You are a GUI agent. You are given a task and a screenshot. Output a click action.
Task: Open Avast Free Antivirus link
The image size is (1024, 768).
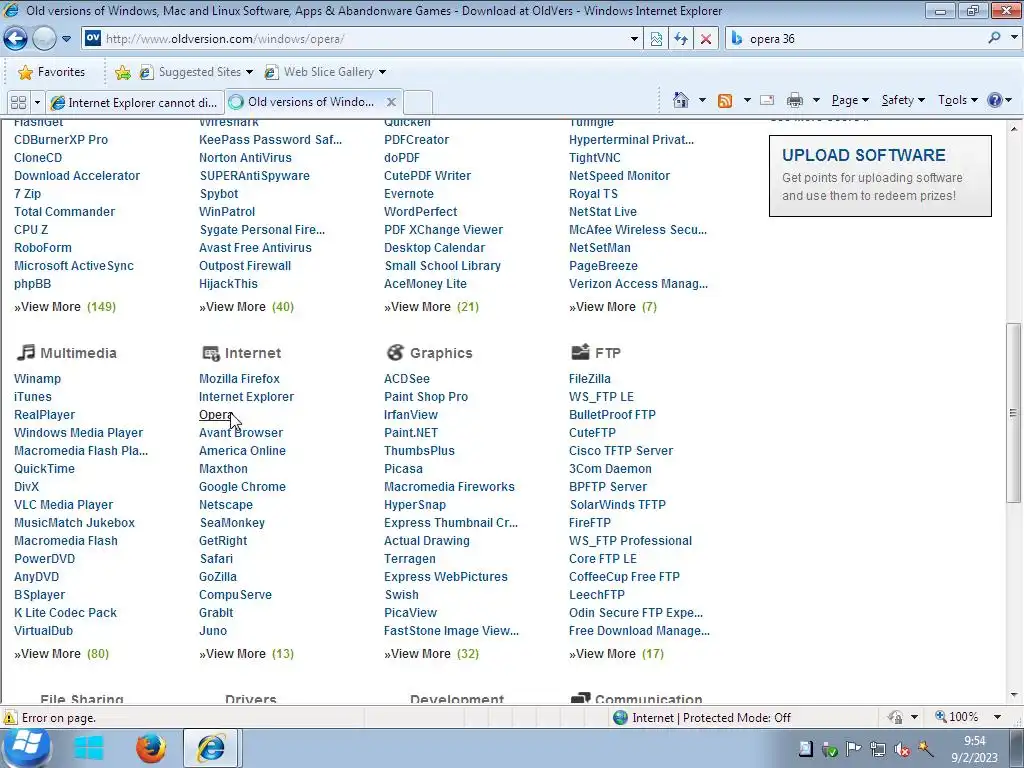pyautogui.click(x=255, y=248)
